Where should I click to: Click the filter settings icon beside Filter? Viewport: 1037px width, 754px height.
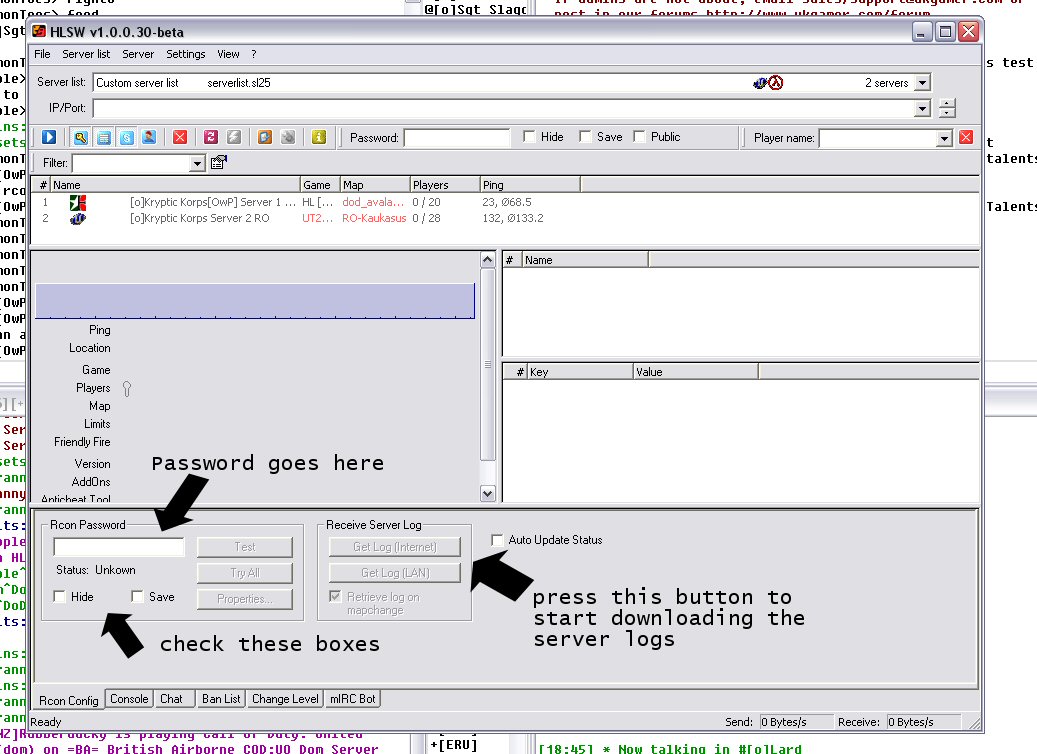tap(219, 162)
